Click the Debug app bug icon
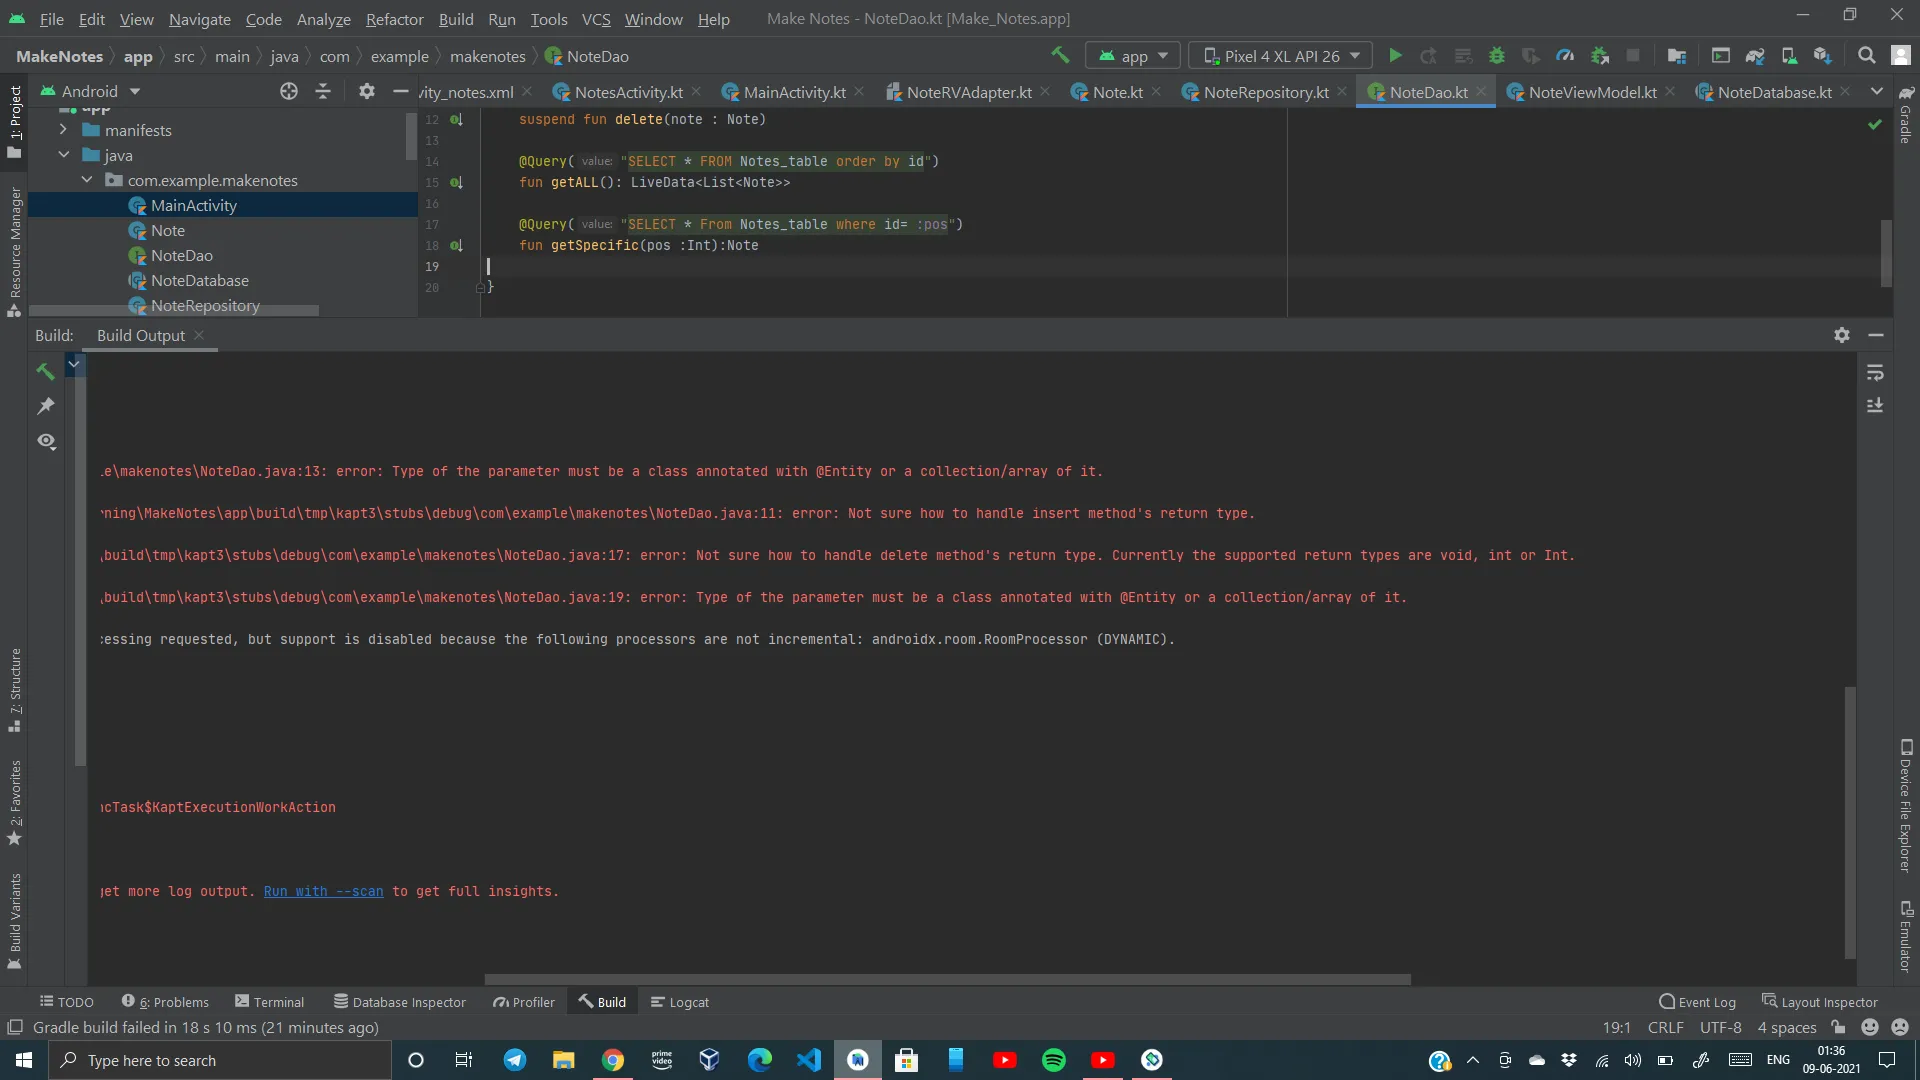1920x1080 pixels. pyautogui.click(x=1497, y=56)
